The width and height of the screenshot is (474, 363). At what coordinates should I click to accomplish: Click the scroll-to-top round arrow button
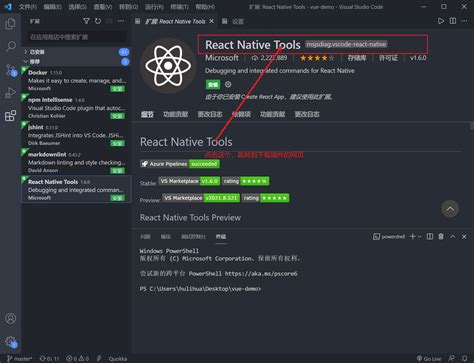click(450, 209)
